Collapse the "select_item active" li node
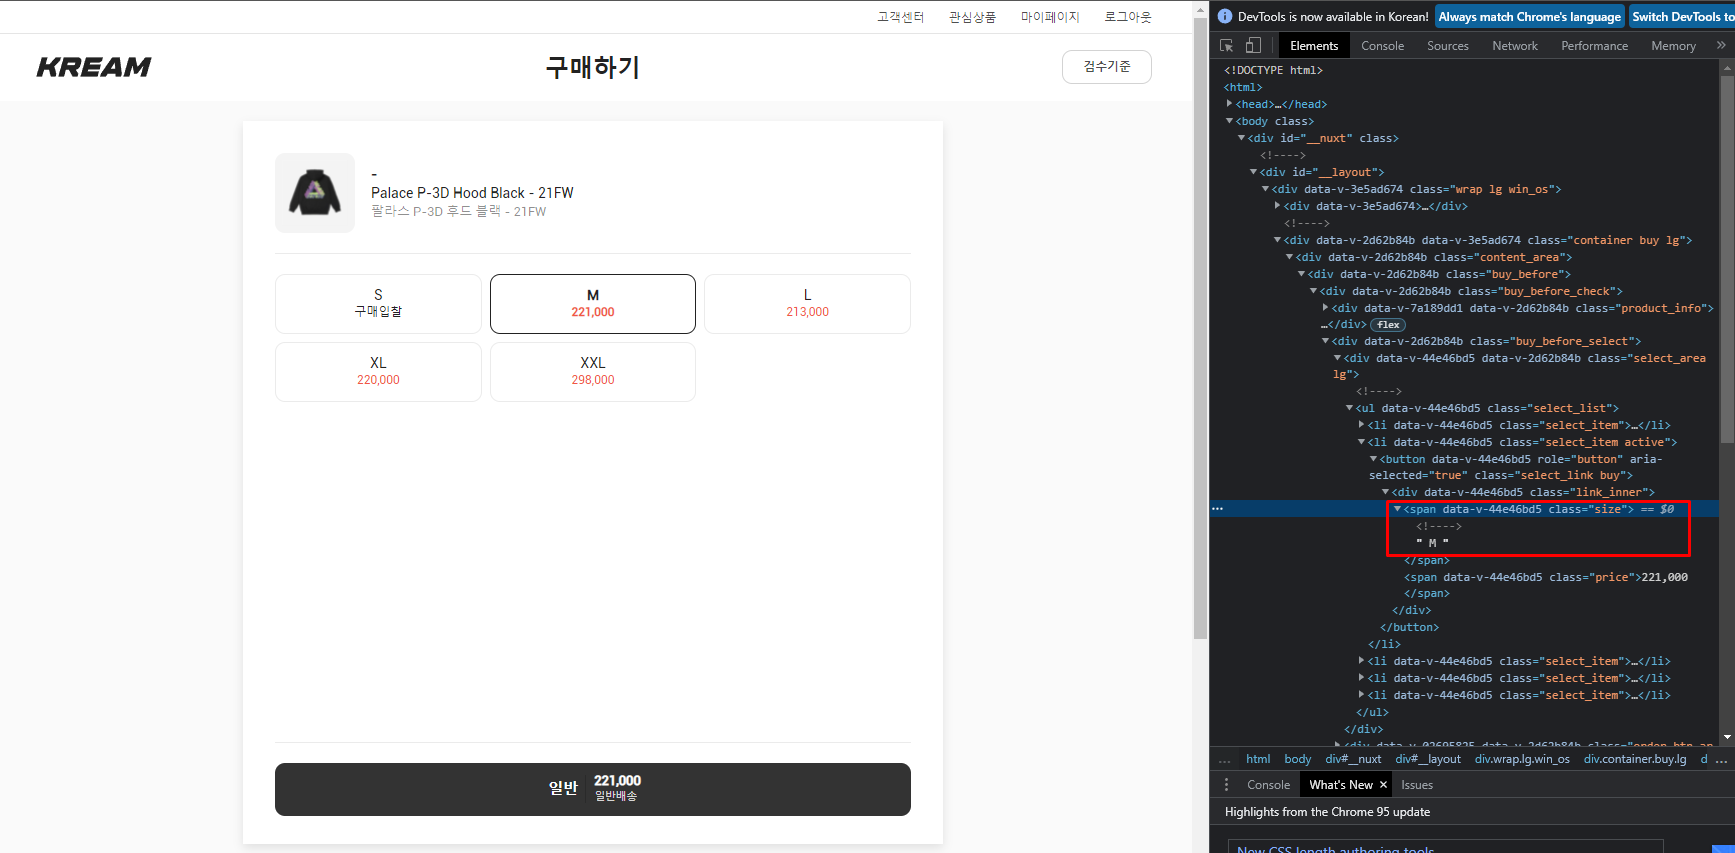 click(1362, 442)
